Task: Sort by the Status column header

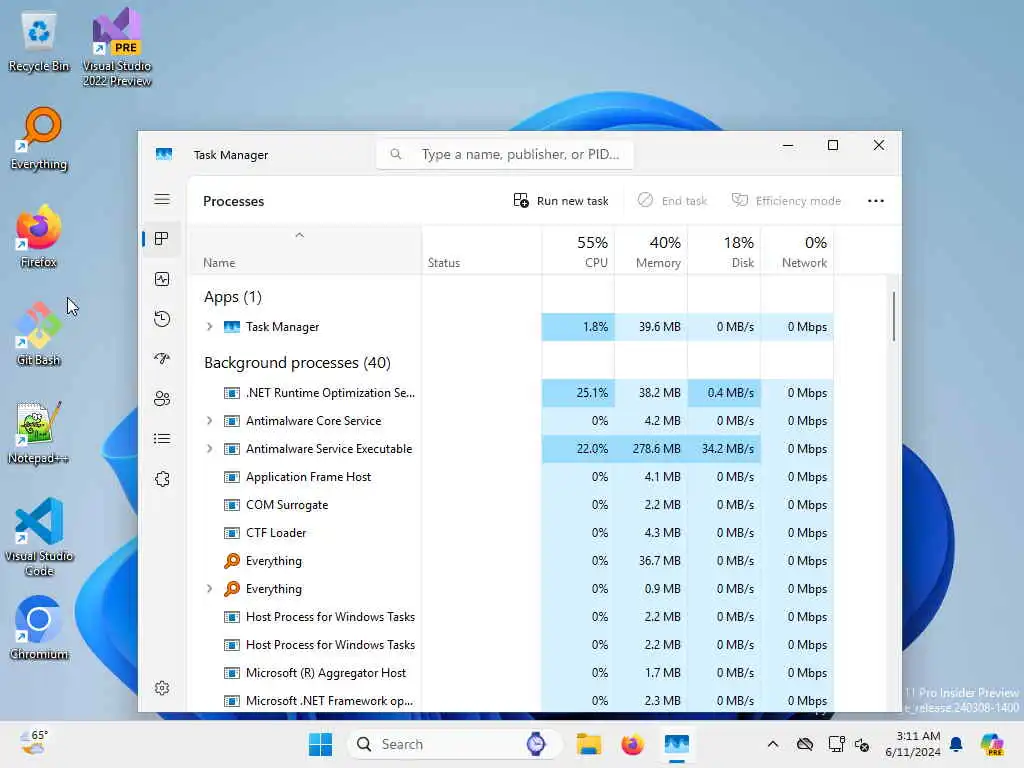Action: pyautogui.click(x=481, y=251)
